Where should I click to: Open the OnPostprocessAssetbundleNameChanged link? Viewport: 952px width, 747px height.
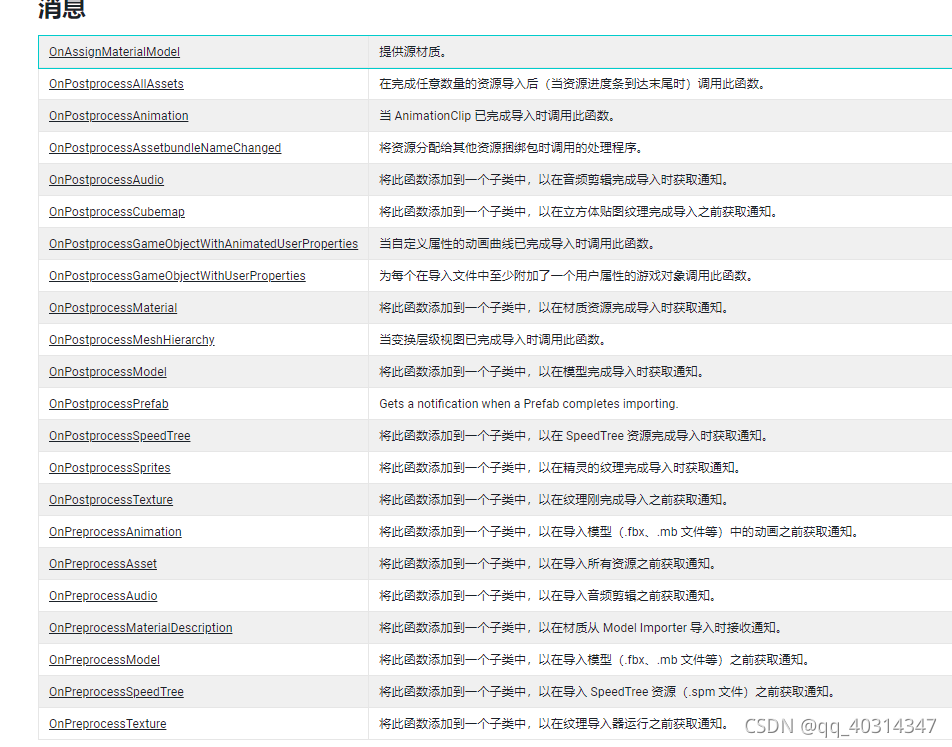(165, 148)
